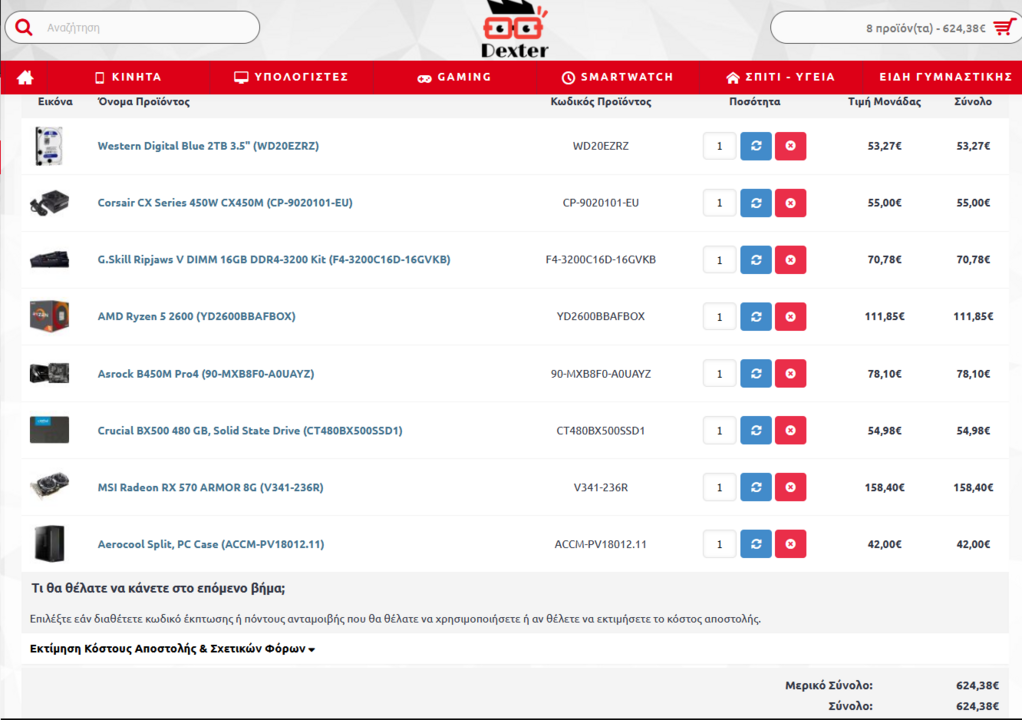
Task: Open G.Skill Ripjaws V DIMM product link
Action: [x=274, y=259]
